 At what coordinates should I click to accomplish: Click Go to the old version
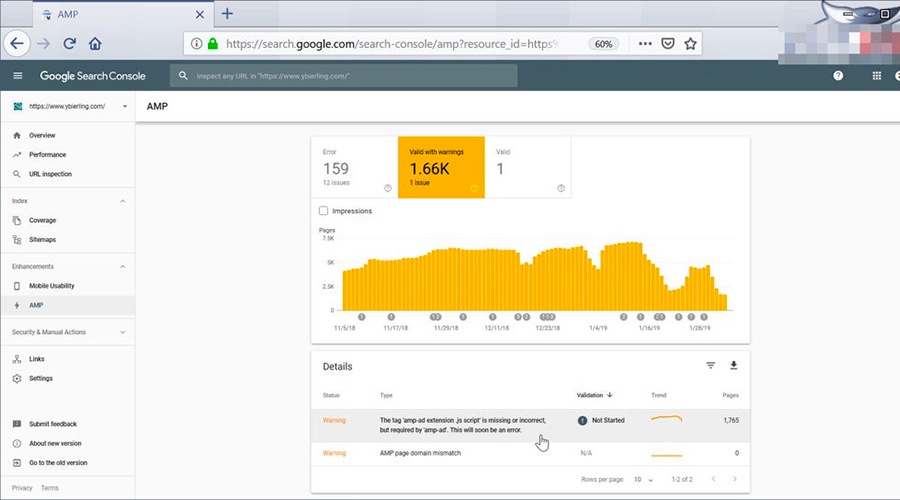click(x=57, y=463)
